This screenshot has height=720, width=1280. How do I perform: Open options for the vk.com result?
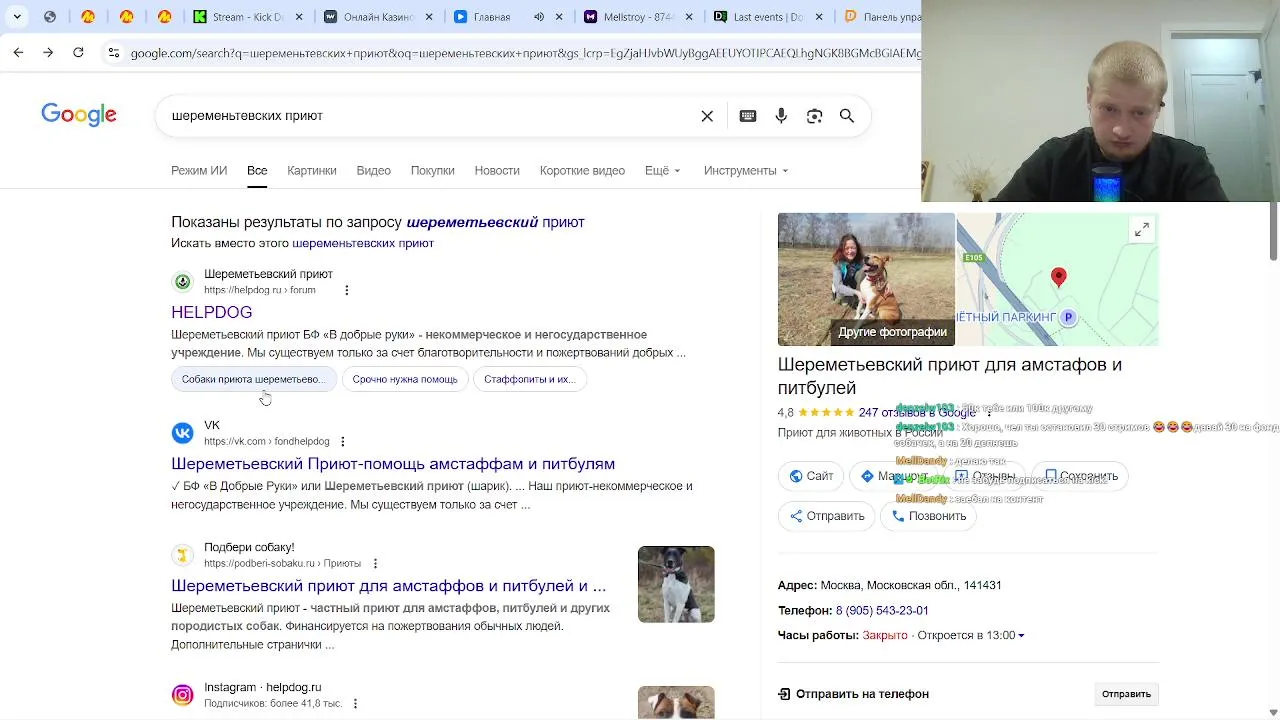tap(342, 441)
